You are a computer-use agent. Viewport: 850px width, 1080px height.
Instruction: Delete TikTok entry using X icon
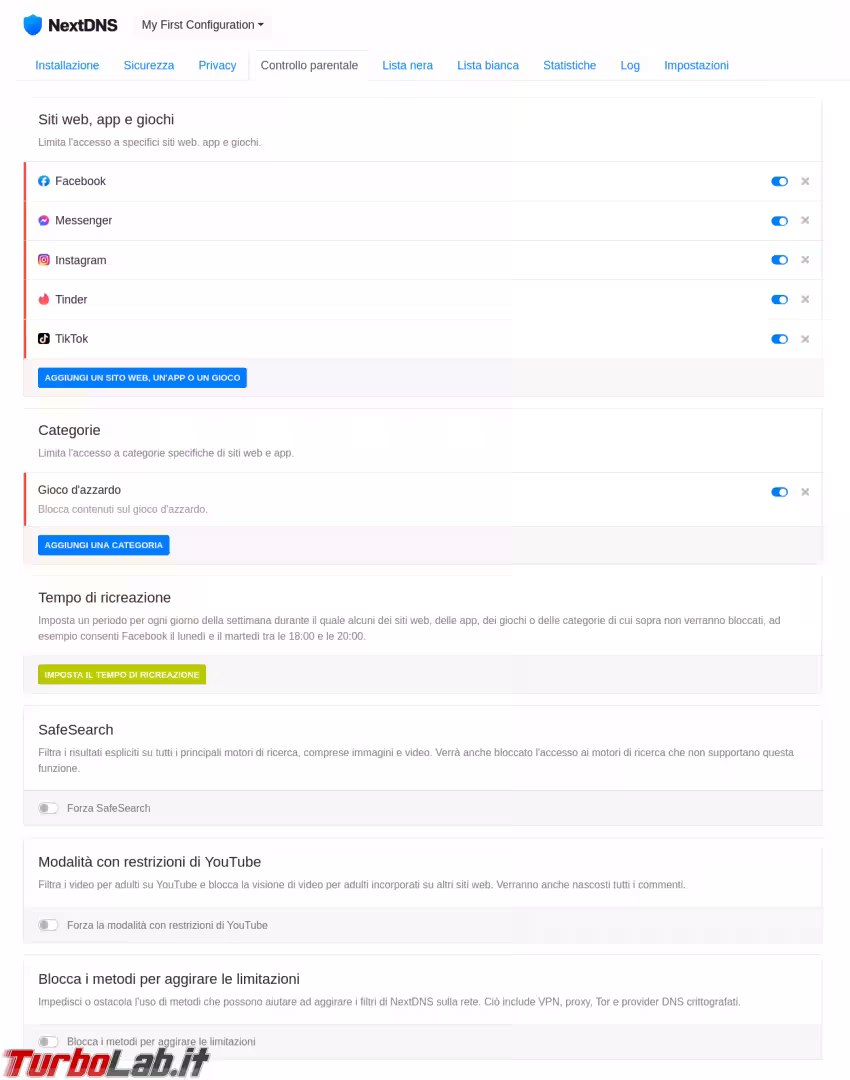click(x=805, y=339)
